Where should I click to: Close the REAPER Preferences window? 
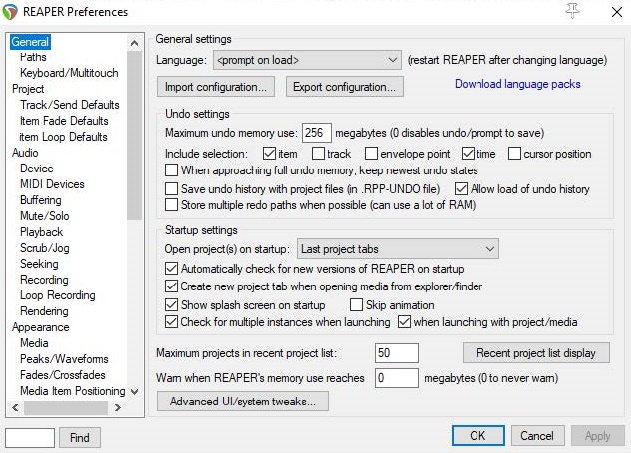point(617,12)
